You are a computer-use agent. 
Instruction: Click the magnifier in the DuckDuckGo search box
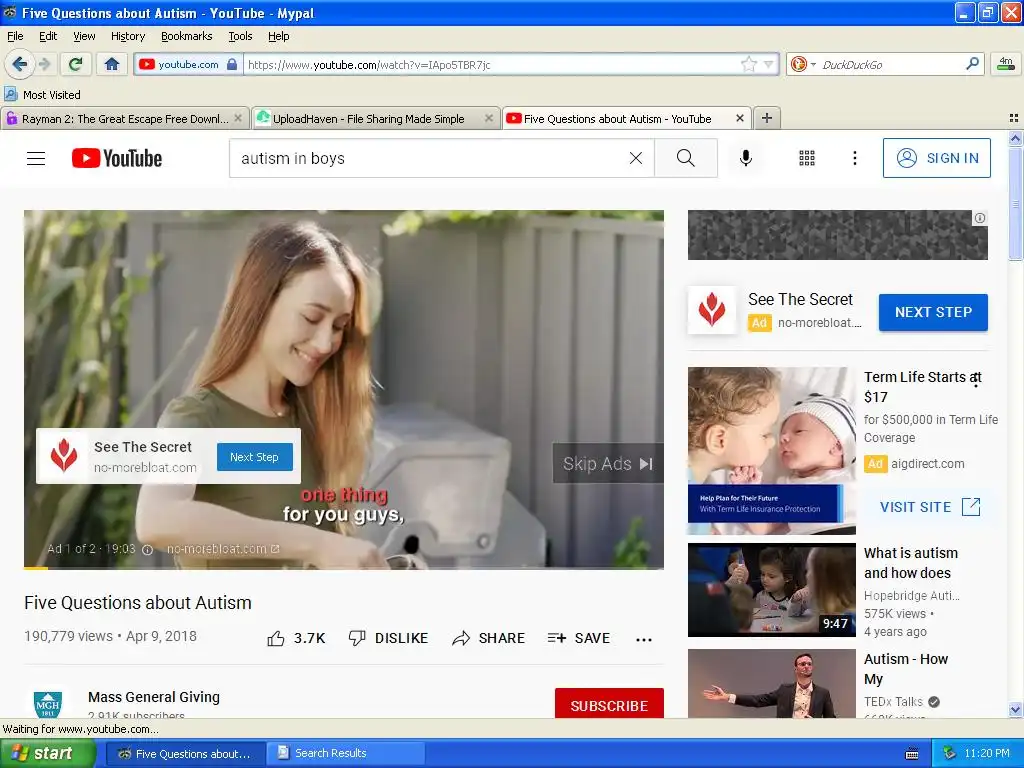pos(972,63)
